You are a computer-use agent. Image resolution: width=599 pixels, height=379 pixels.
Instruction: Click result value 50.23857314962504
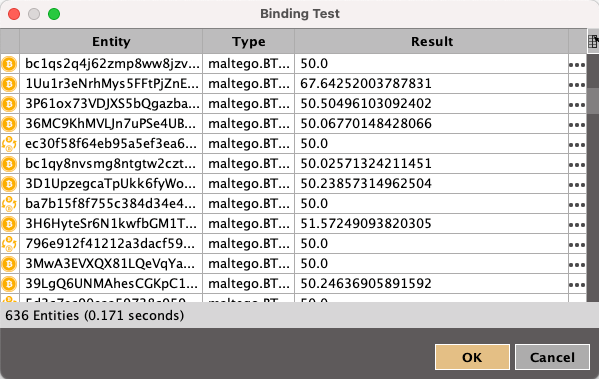pos(366,184)
